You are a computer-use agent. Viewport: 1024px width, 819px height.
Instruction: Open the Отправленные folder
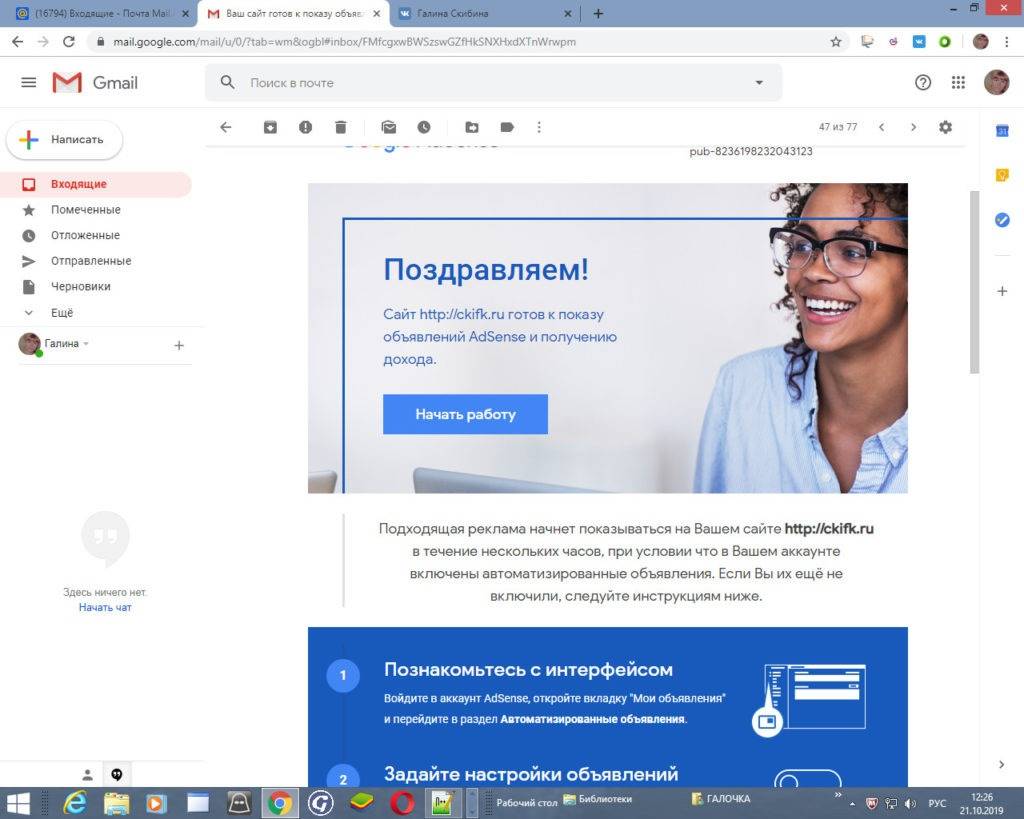90,261
